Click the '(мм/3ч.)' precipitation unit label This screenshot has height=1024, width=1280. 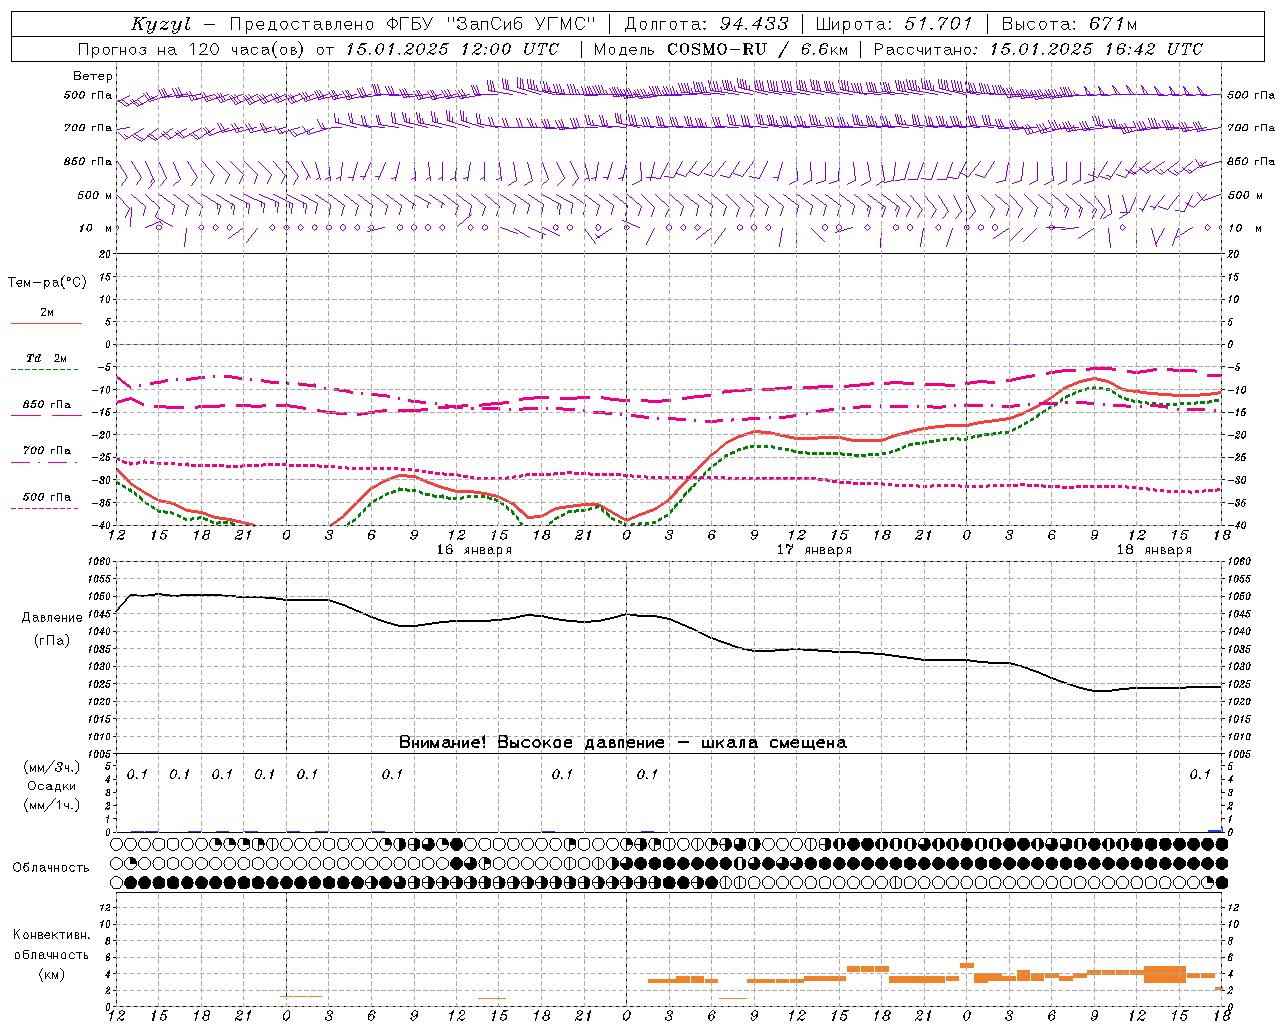(52, 767)
